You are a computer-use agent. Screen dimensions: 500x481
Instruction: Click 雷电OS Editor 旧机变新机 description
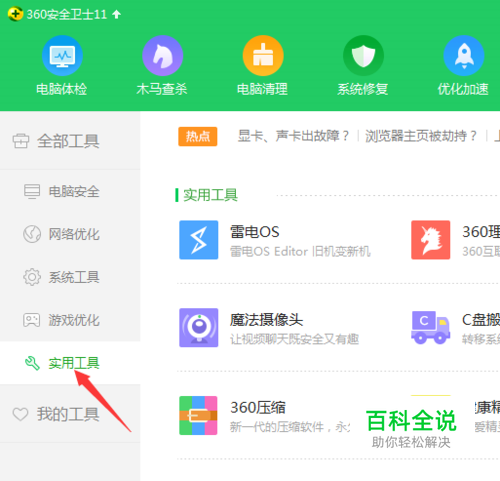pyautogui.click(x=300, y=251)
